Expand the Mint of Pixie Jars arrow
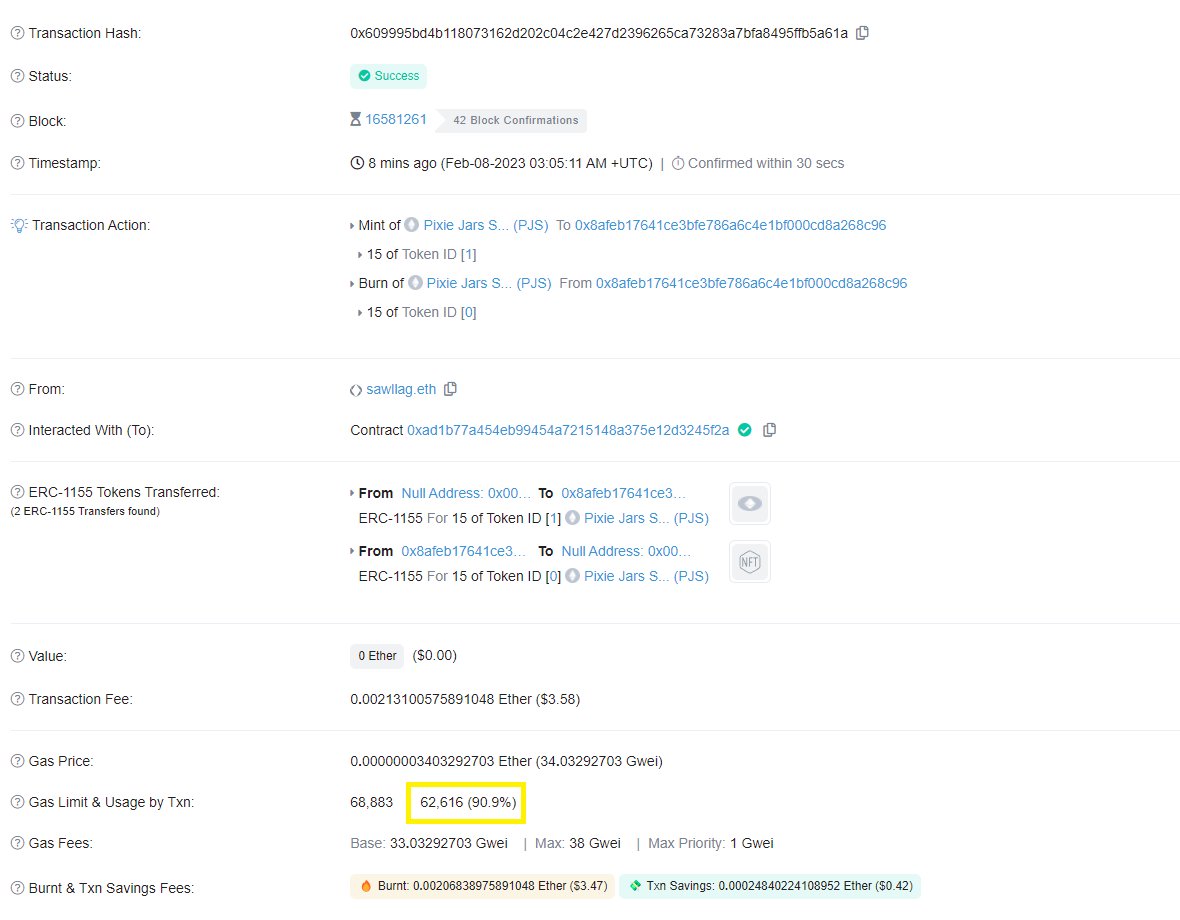This screenshot has width=1180, height=920. tap(352, 226)
